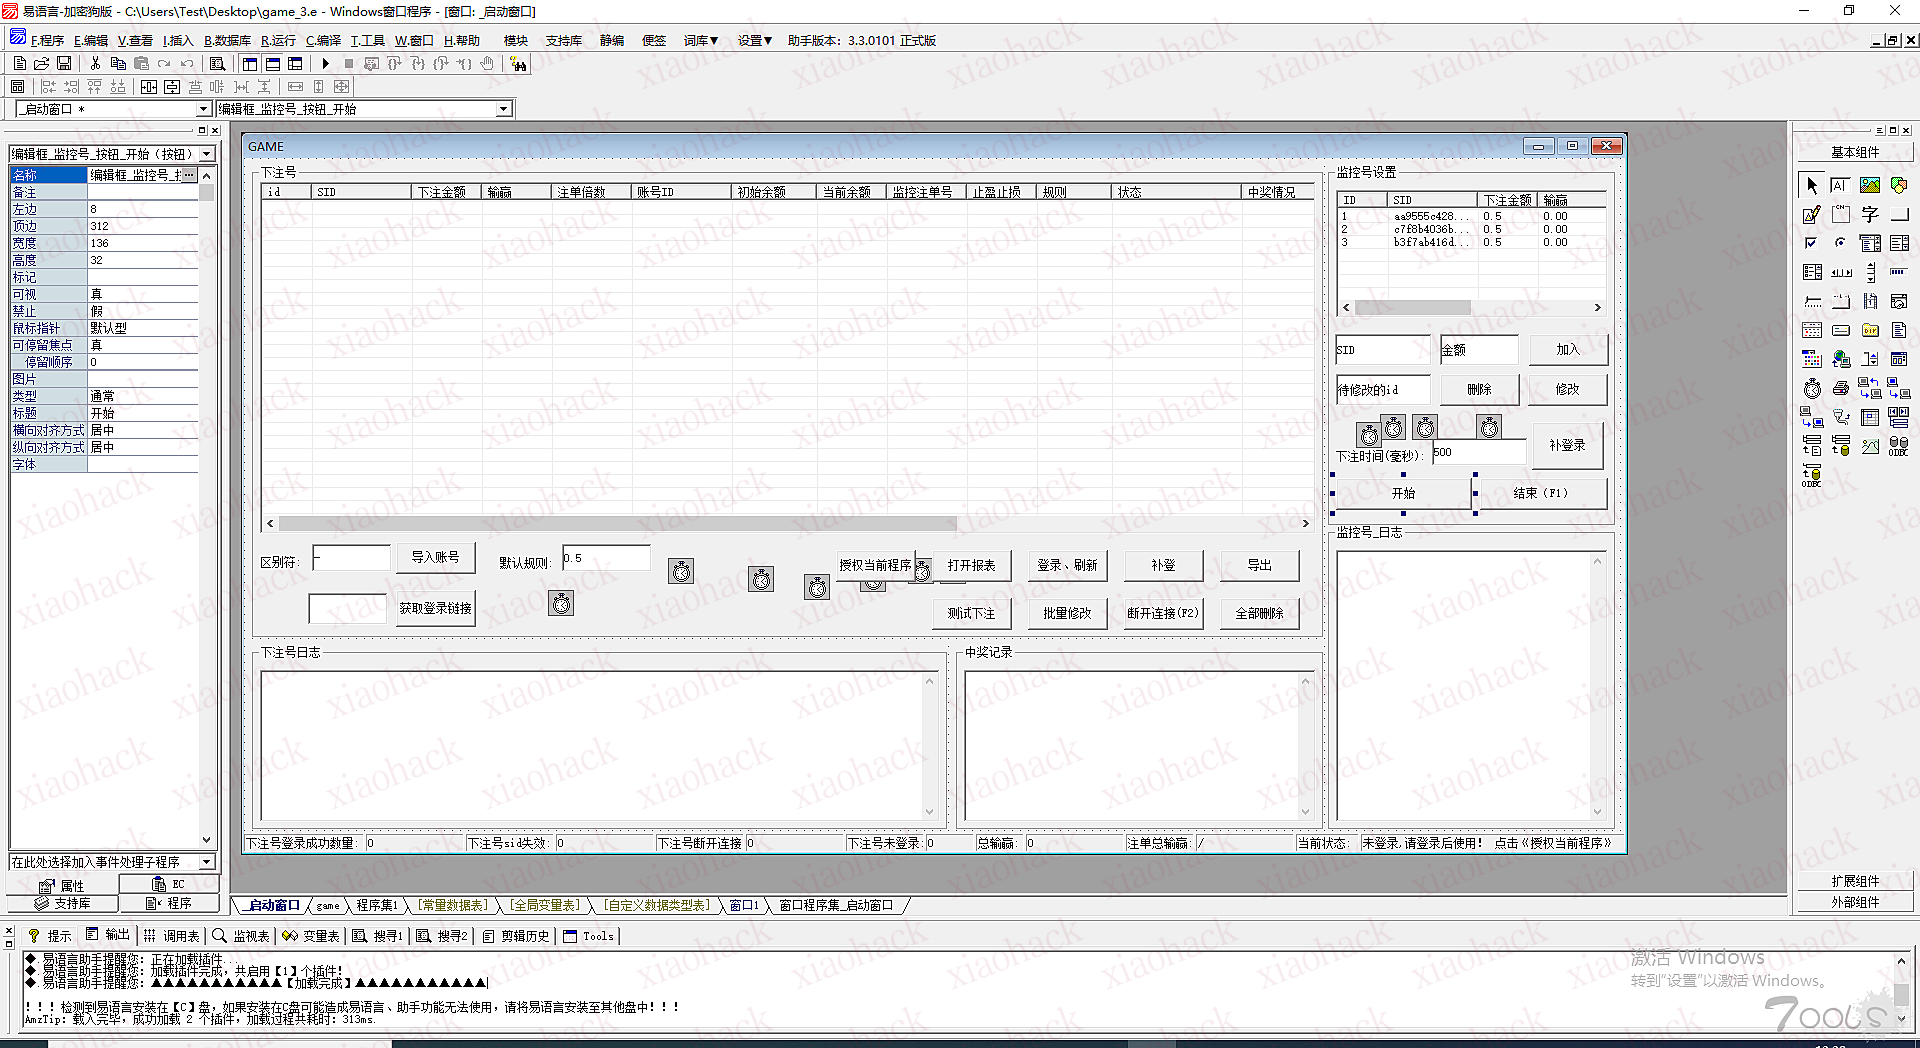Click the 下注号 list horizontal scrollbar
Viewport: 1920px width, 1048px height.
[617, 523]
